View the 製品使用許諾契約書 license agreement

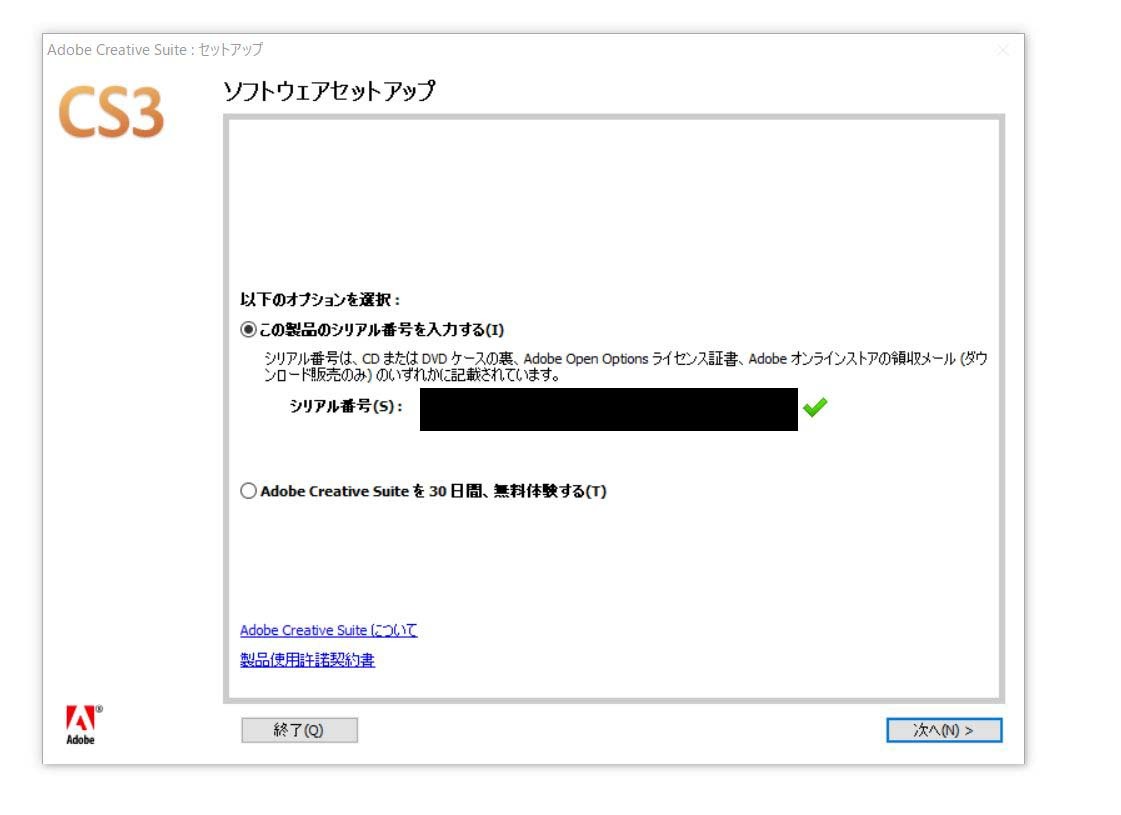[307, 660]
